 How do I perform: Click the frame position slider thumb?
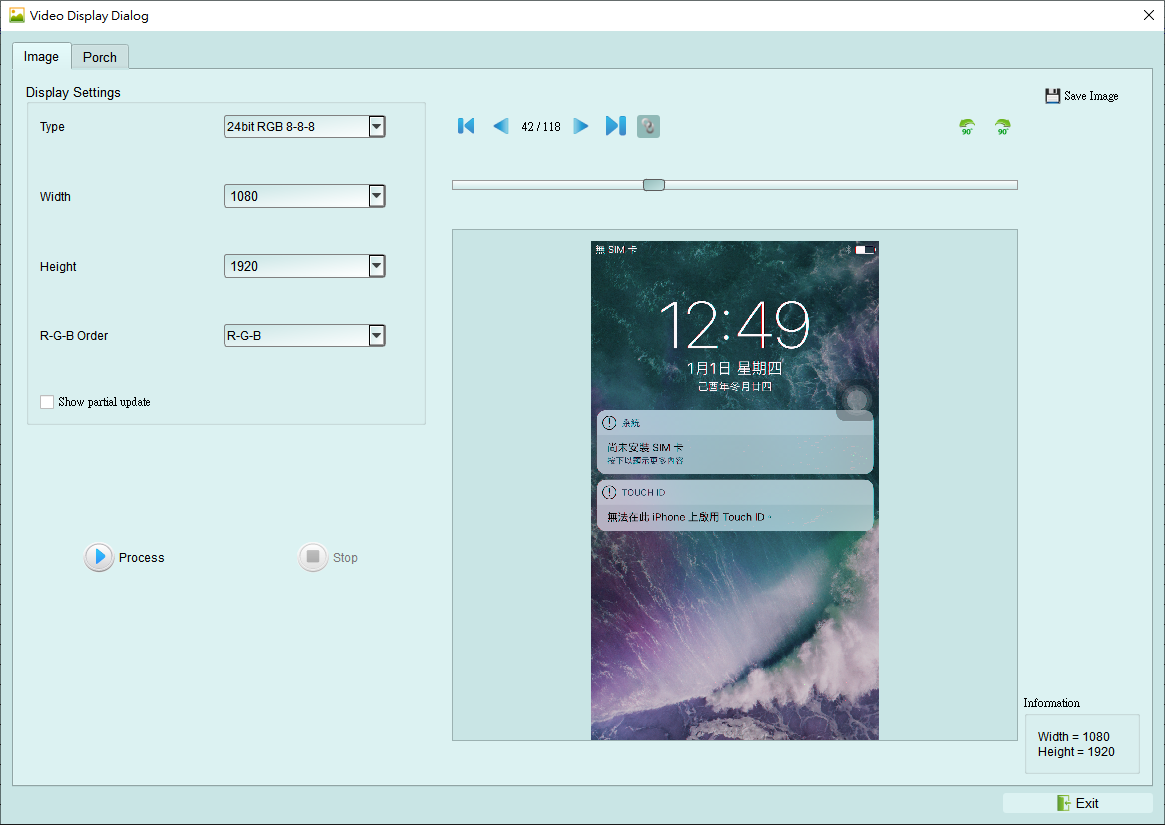(654, 185)
